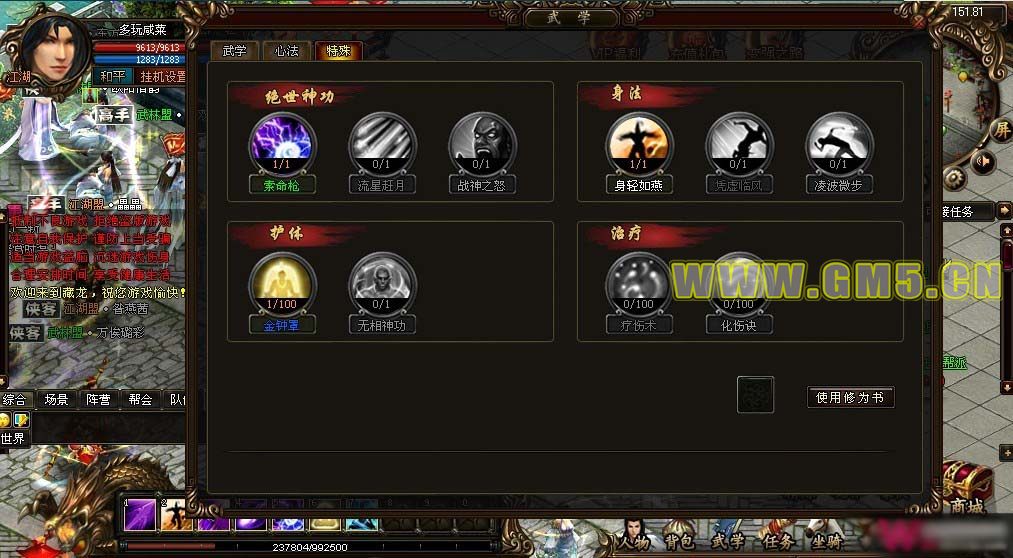The image size is (1013, 558).
Task: Click the 身轻如燕 movement skill icon
Action: [x=639, y=144]
